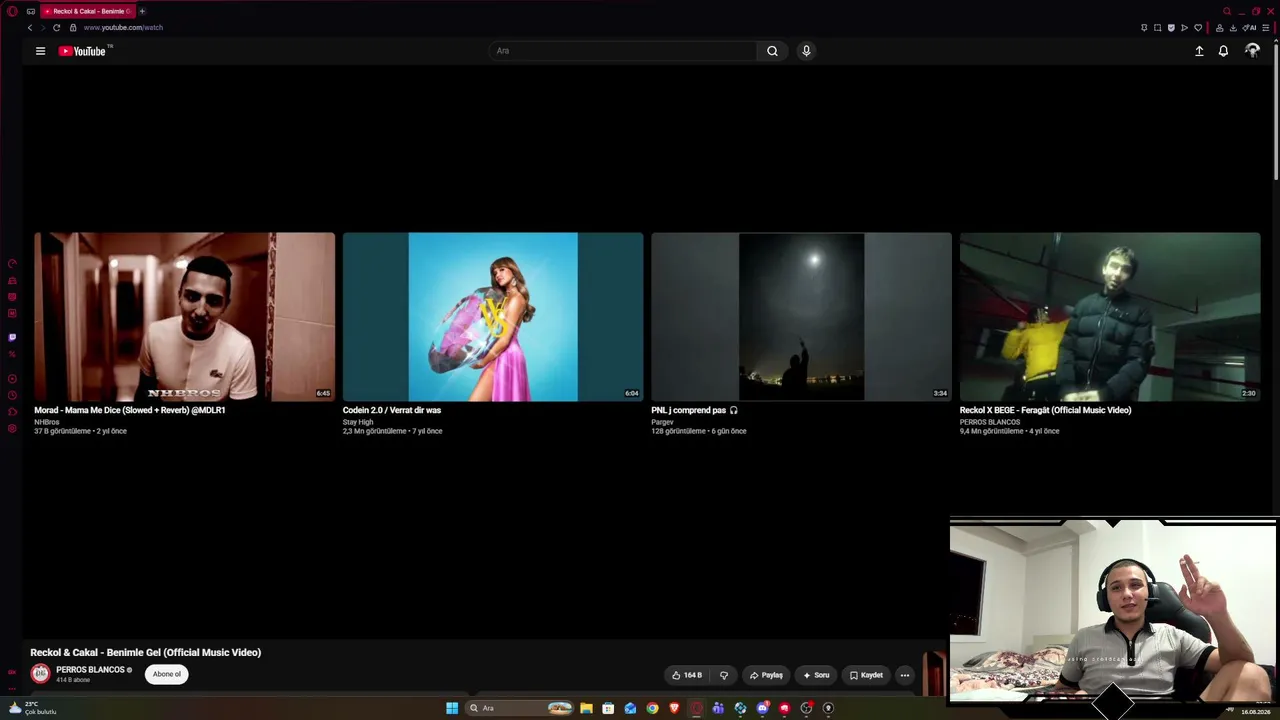The image size is (1280, 720).
Task: Open the PERROS BLANCOS channel avatar
Action: [x=40, y=674]
